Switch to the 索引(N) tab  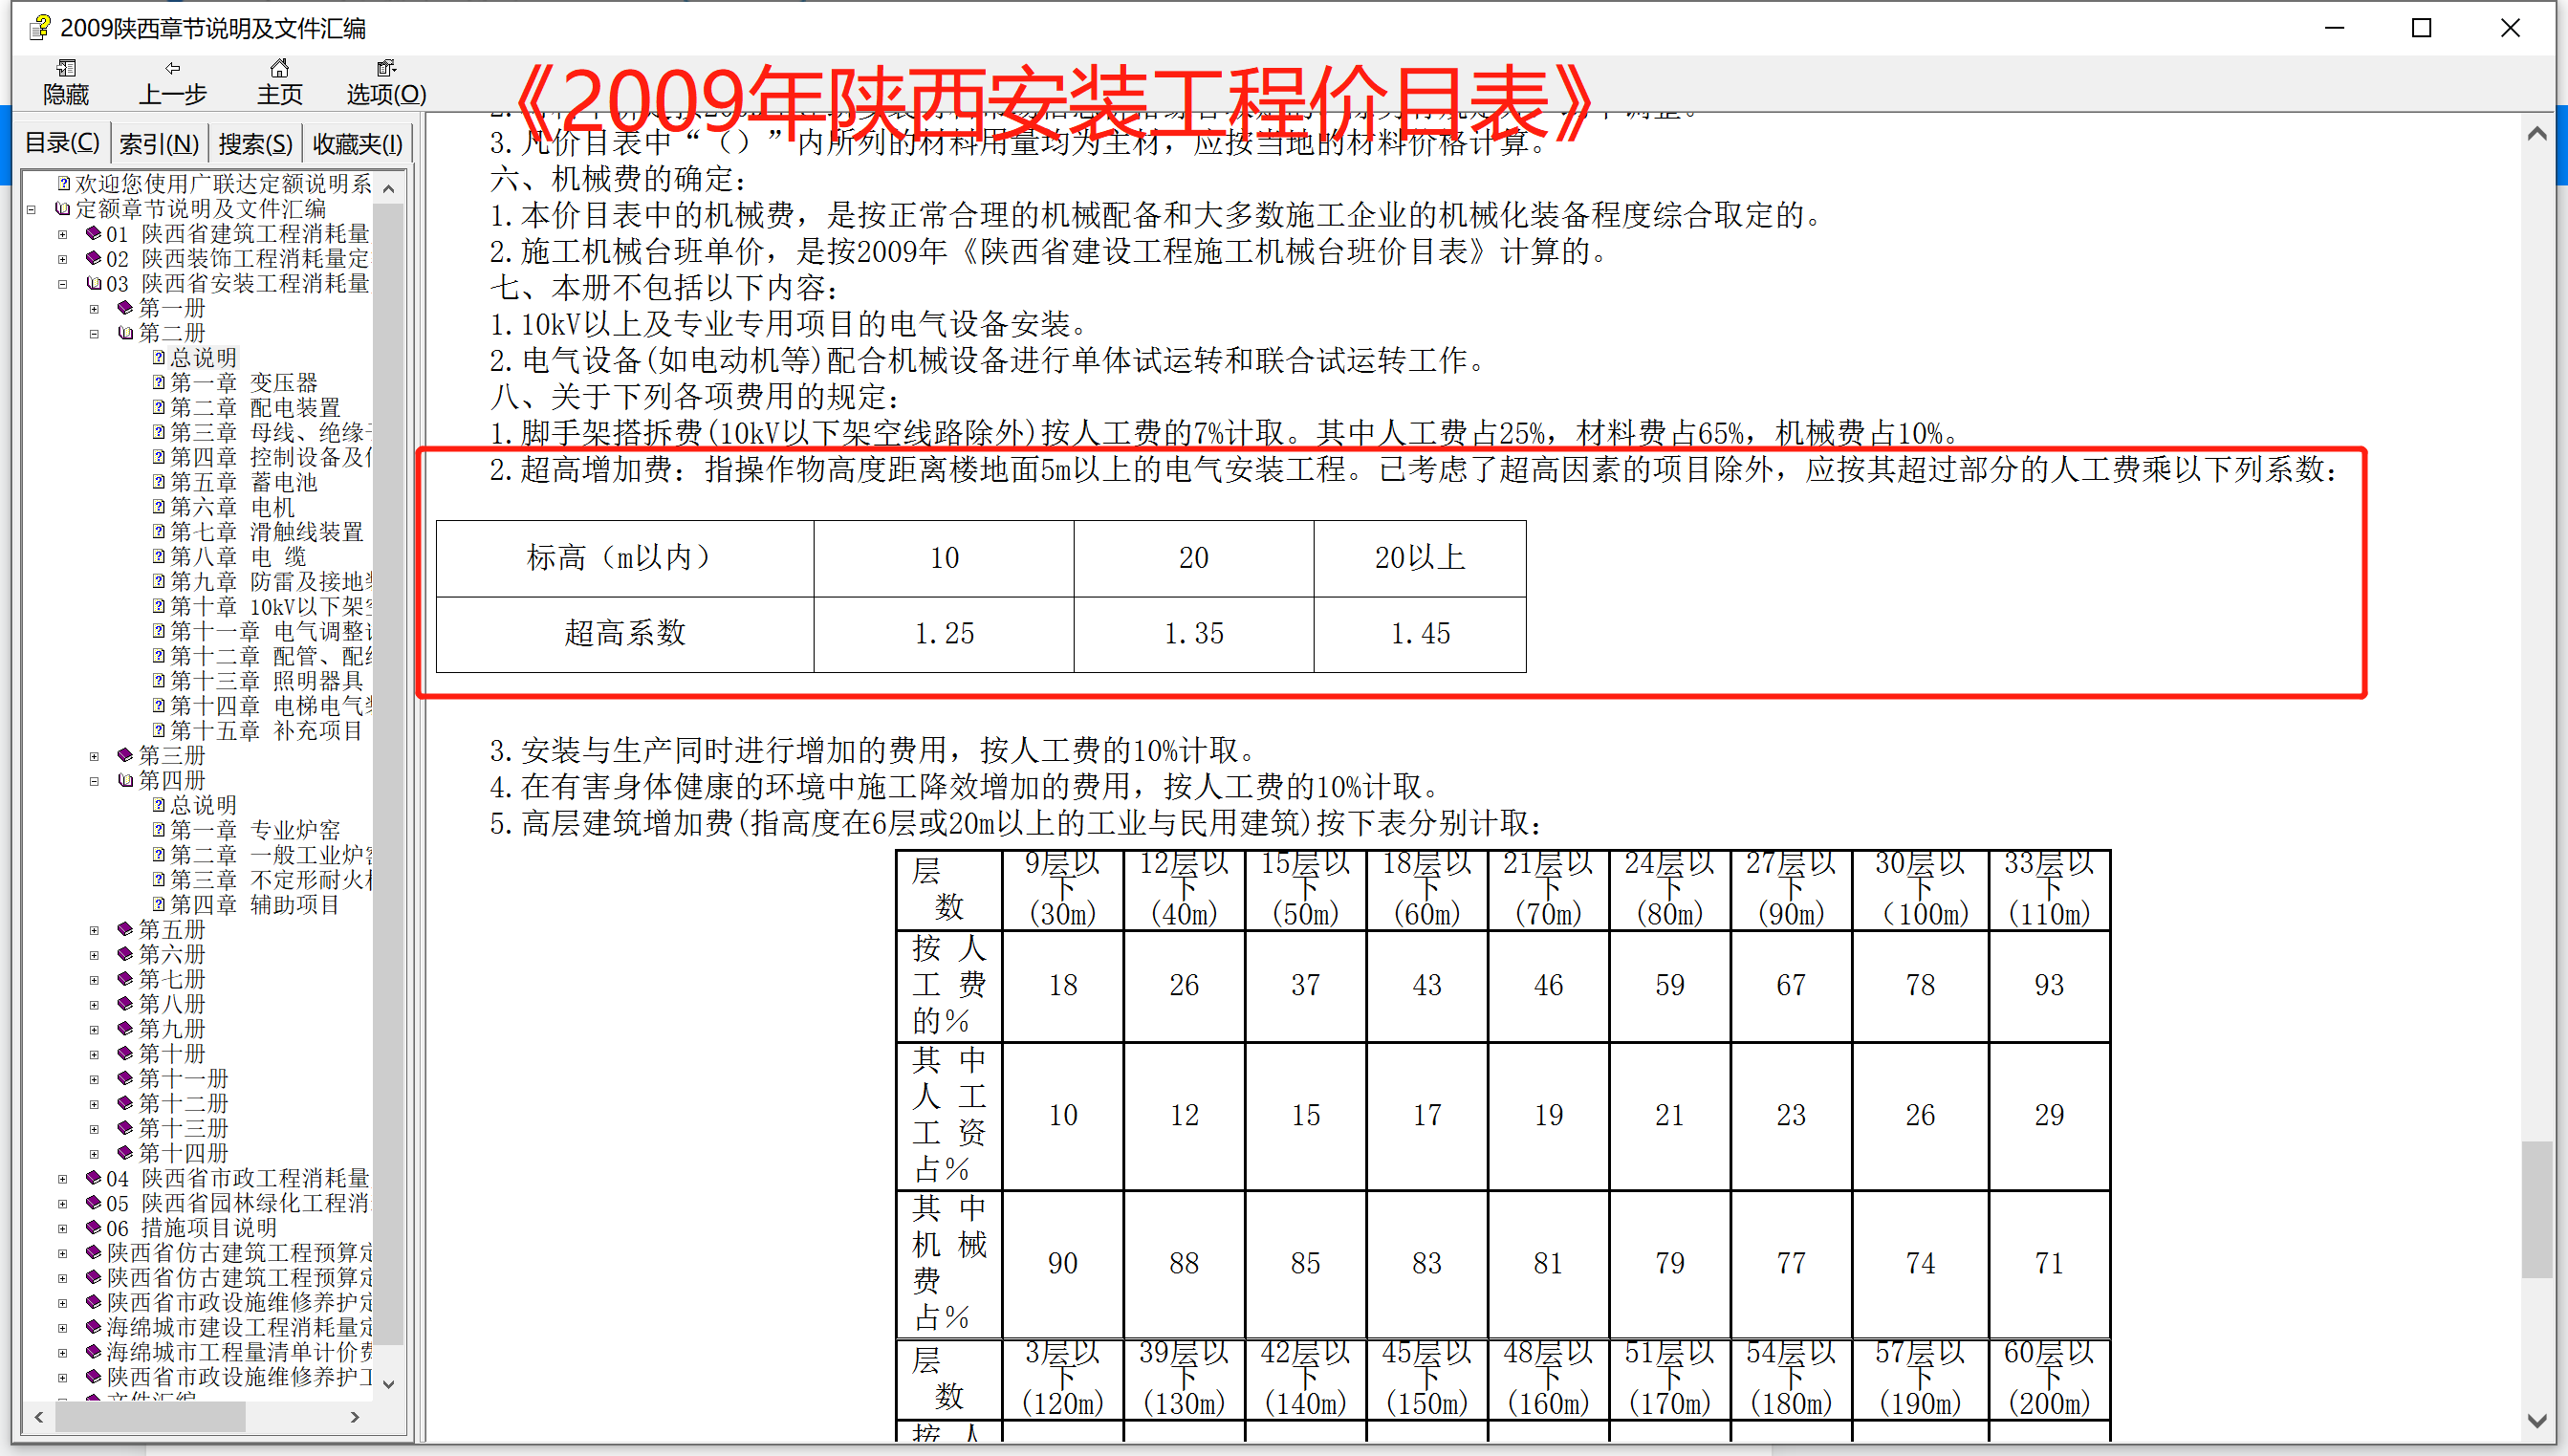pos(158,144)
